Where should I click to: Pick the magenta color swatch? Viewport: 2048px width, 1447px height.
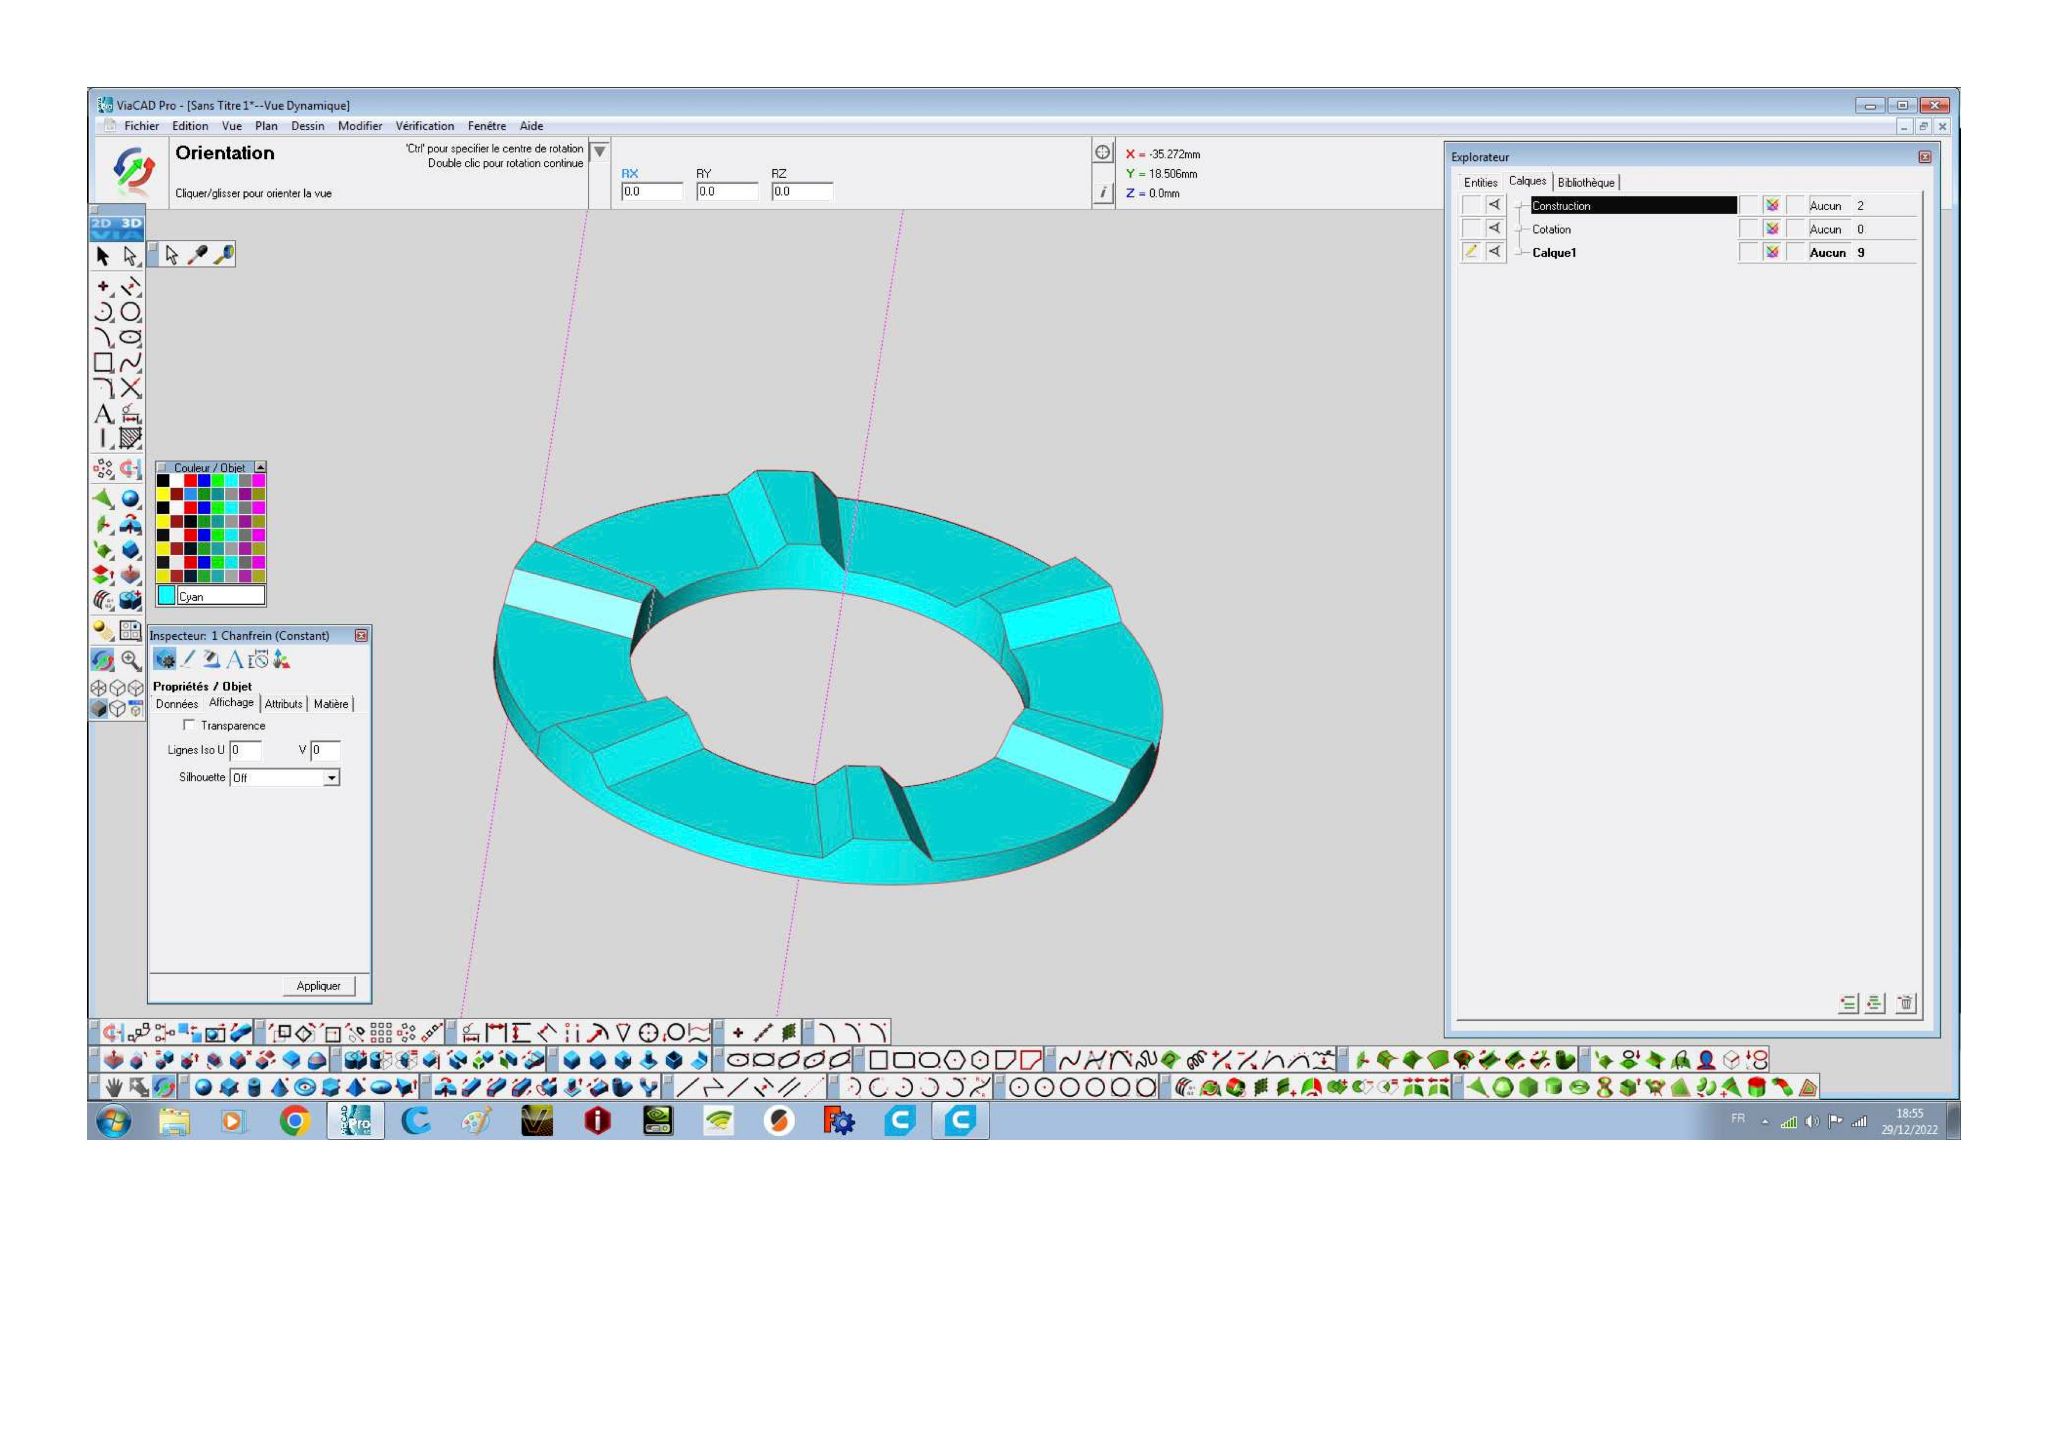point(259,481)
